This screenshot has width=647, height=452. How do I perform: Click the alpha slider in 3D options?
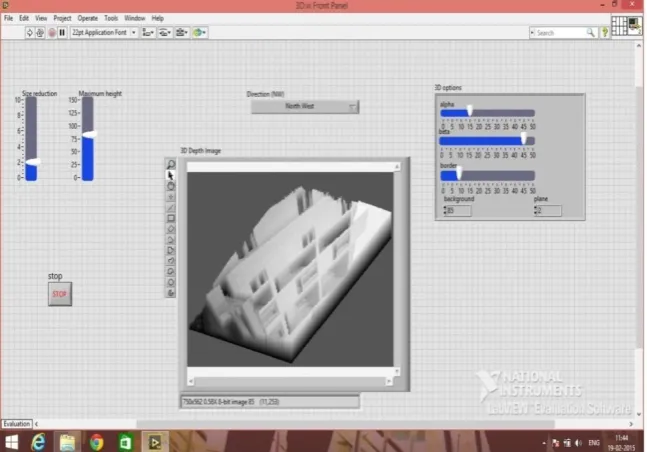pos(487,113)
